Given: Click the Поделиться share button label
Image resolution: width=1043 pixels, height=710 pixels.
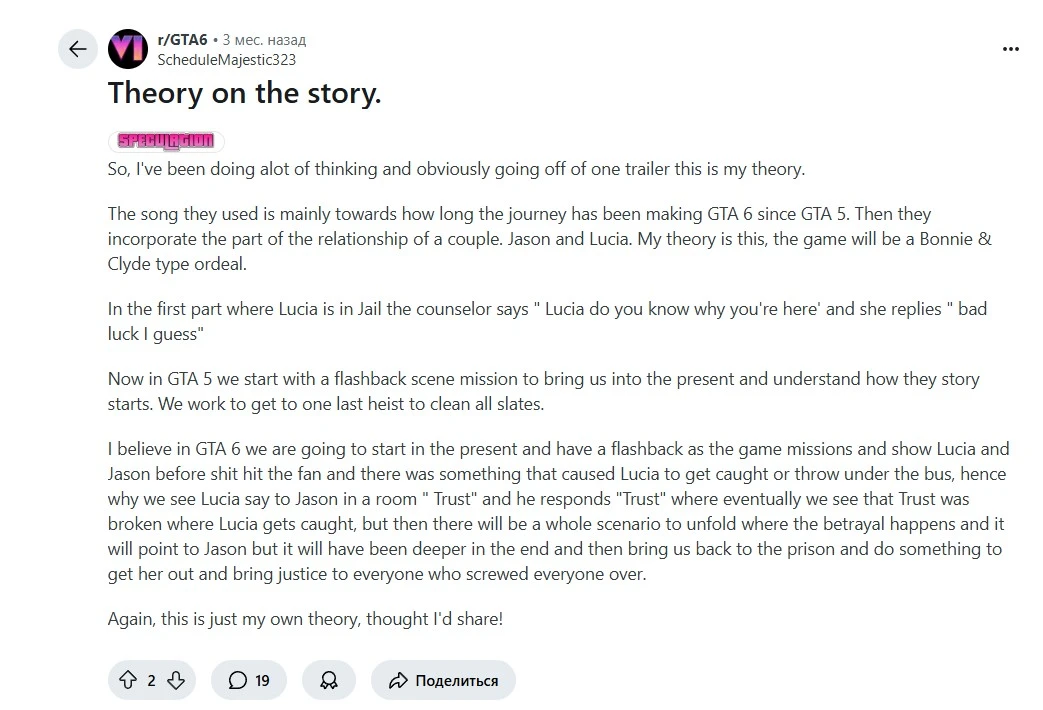Looking at the screenshot, I should (456, 681).
